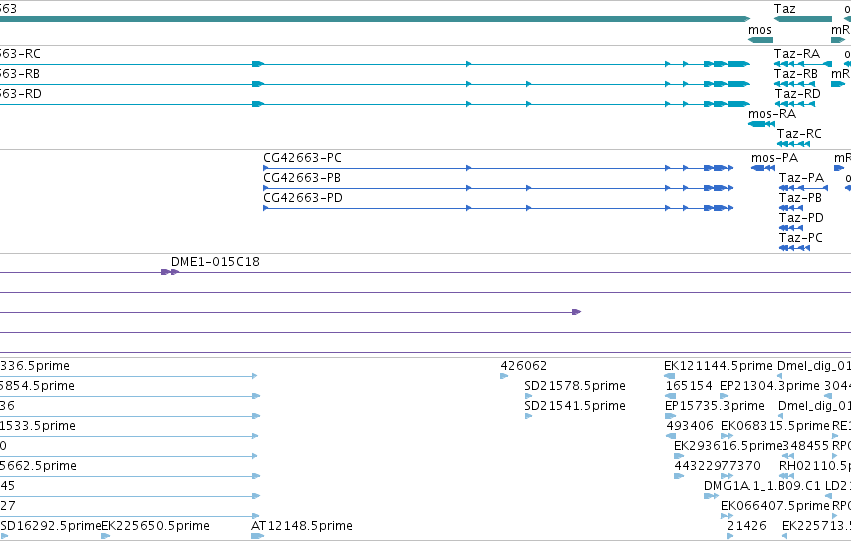
Task: Open the Taz-RD transcript label
Action: click(x=797, y=94)
